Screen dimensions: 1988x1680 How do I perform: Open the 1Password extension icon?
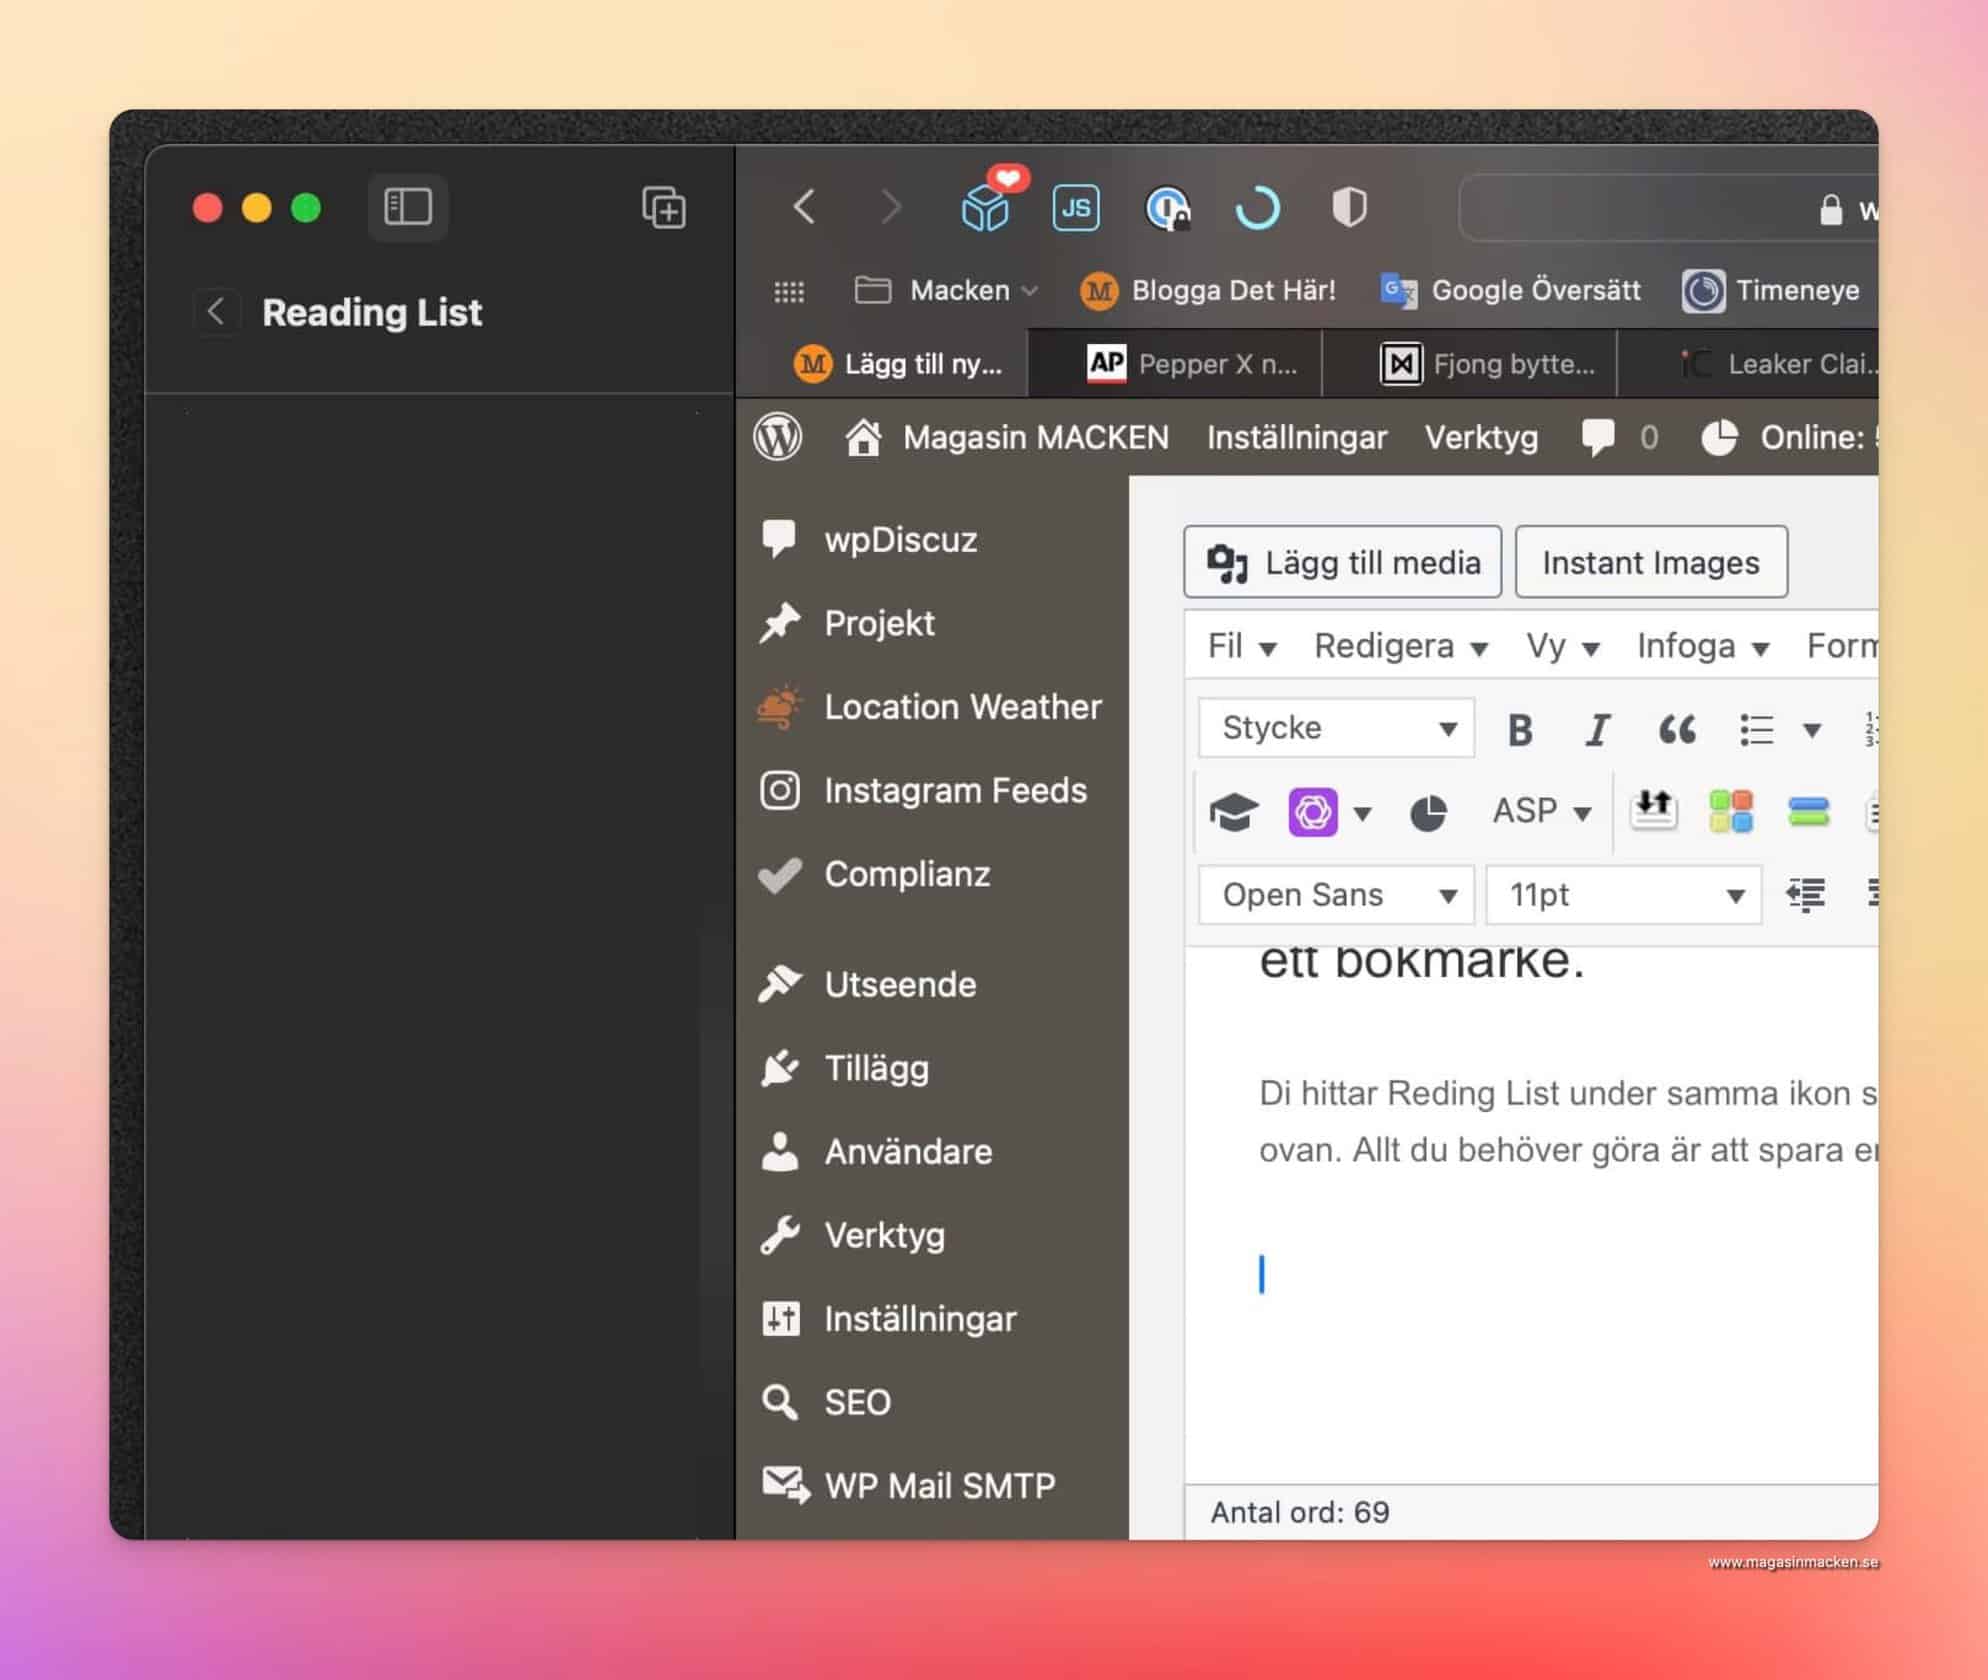(1166, 208)
